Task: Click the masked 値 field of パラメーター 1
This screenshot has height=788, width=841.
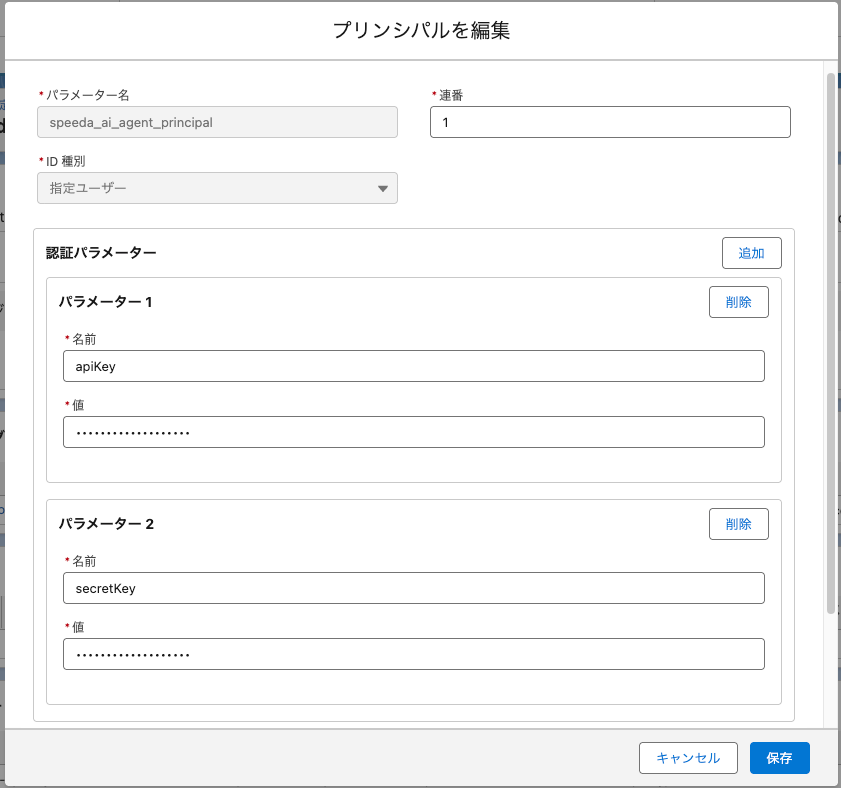Action: click(x=413, y=432)
